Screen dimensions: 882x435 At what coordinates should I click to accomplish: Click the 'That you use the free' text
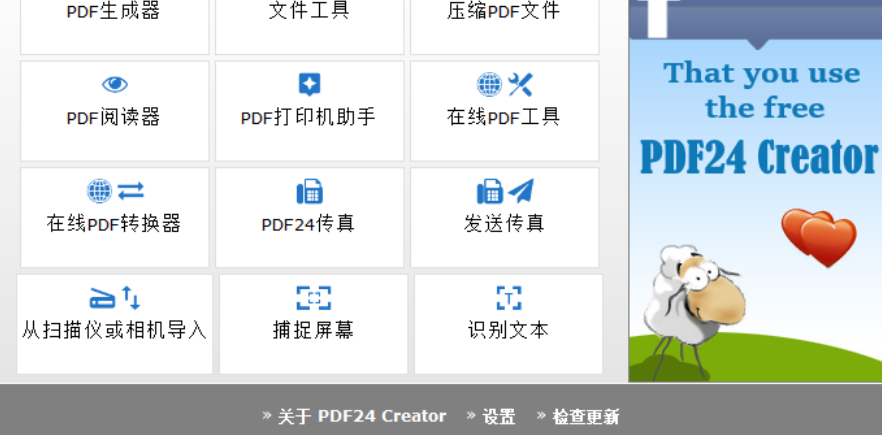[762, 90]
